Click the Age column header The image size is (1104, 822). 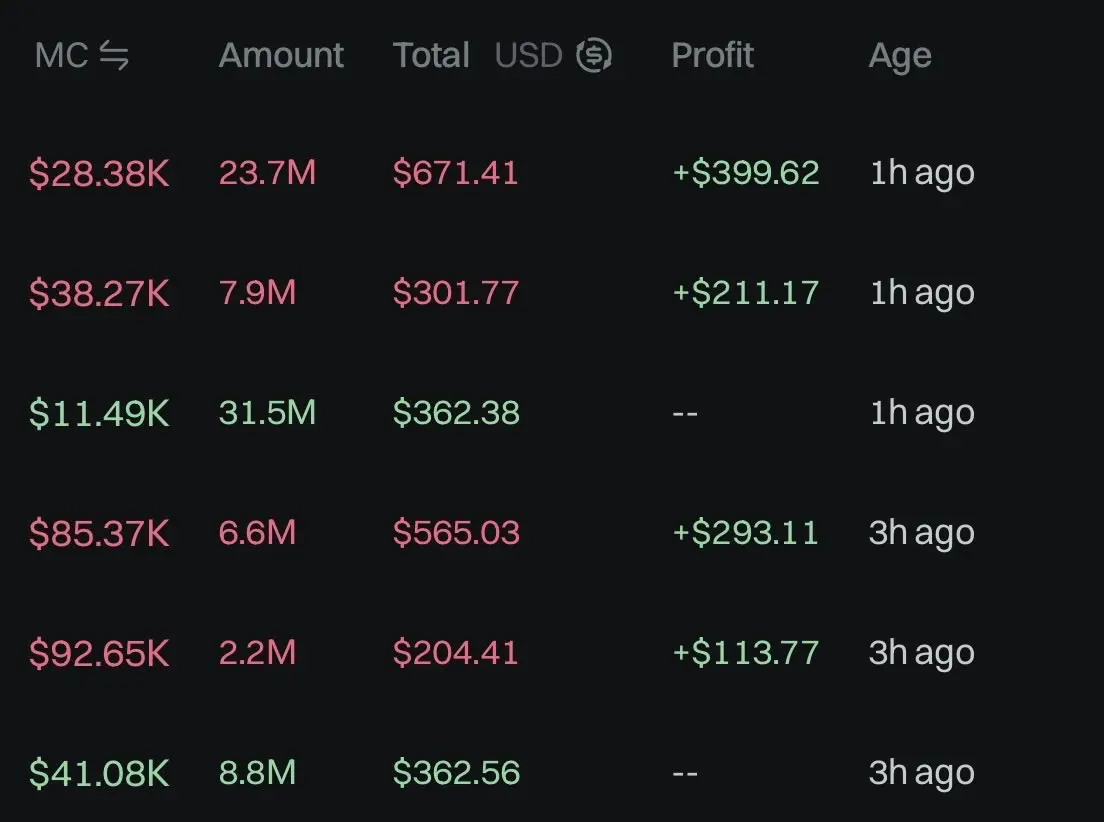click(899, 56)
